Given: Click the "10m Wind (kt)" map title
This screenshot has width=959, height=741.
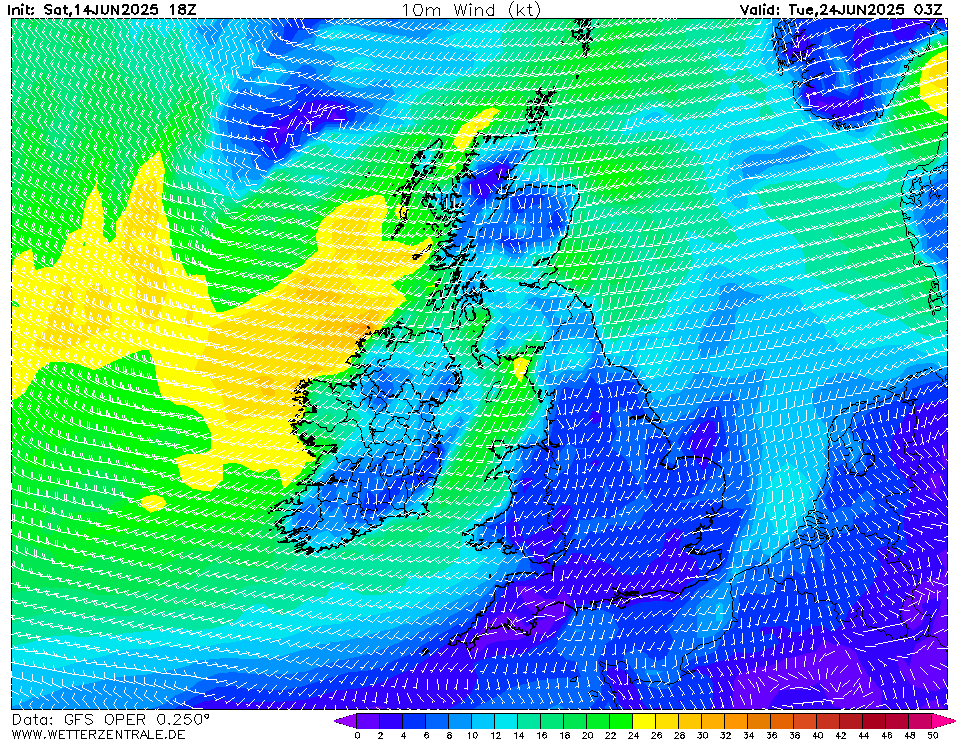Looking at the screenshot, I should (x=471, y=10).
